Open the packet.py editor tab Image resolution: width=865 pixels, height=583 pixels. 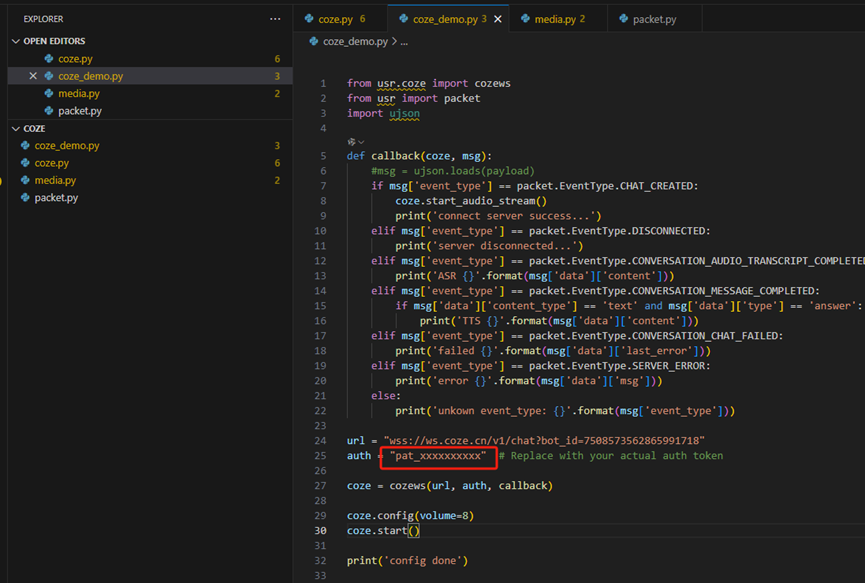pos(654,19)
